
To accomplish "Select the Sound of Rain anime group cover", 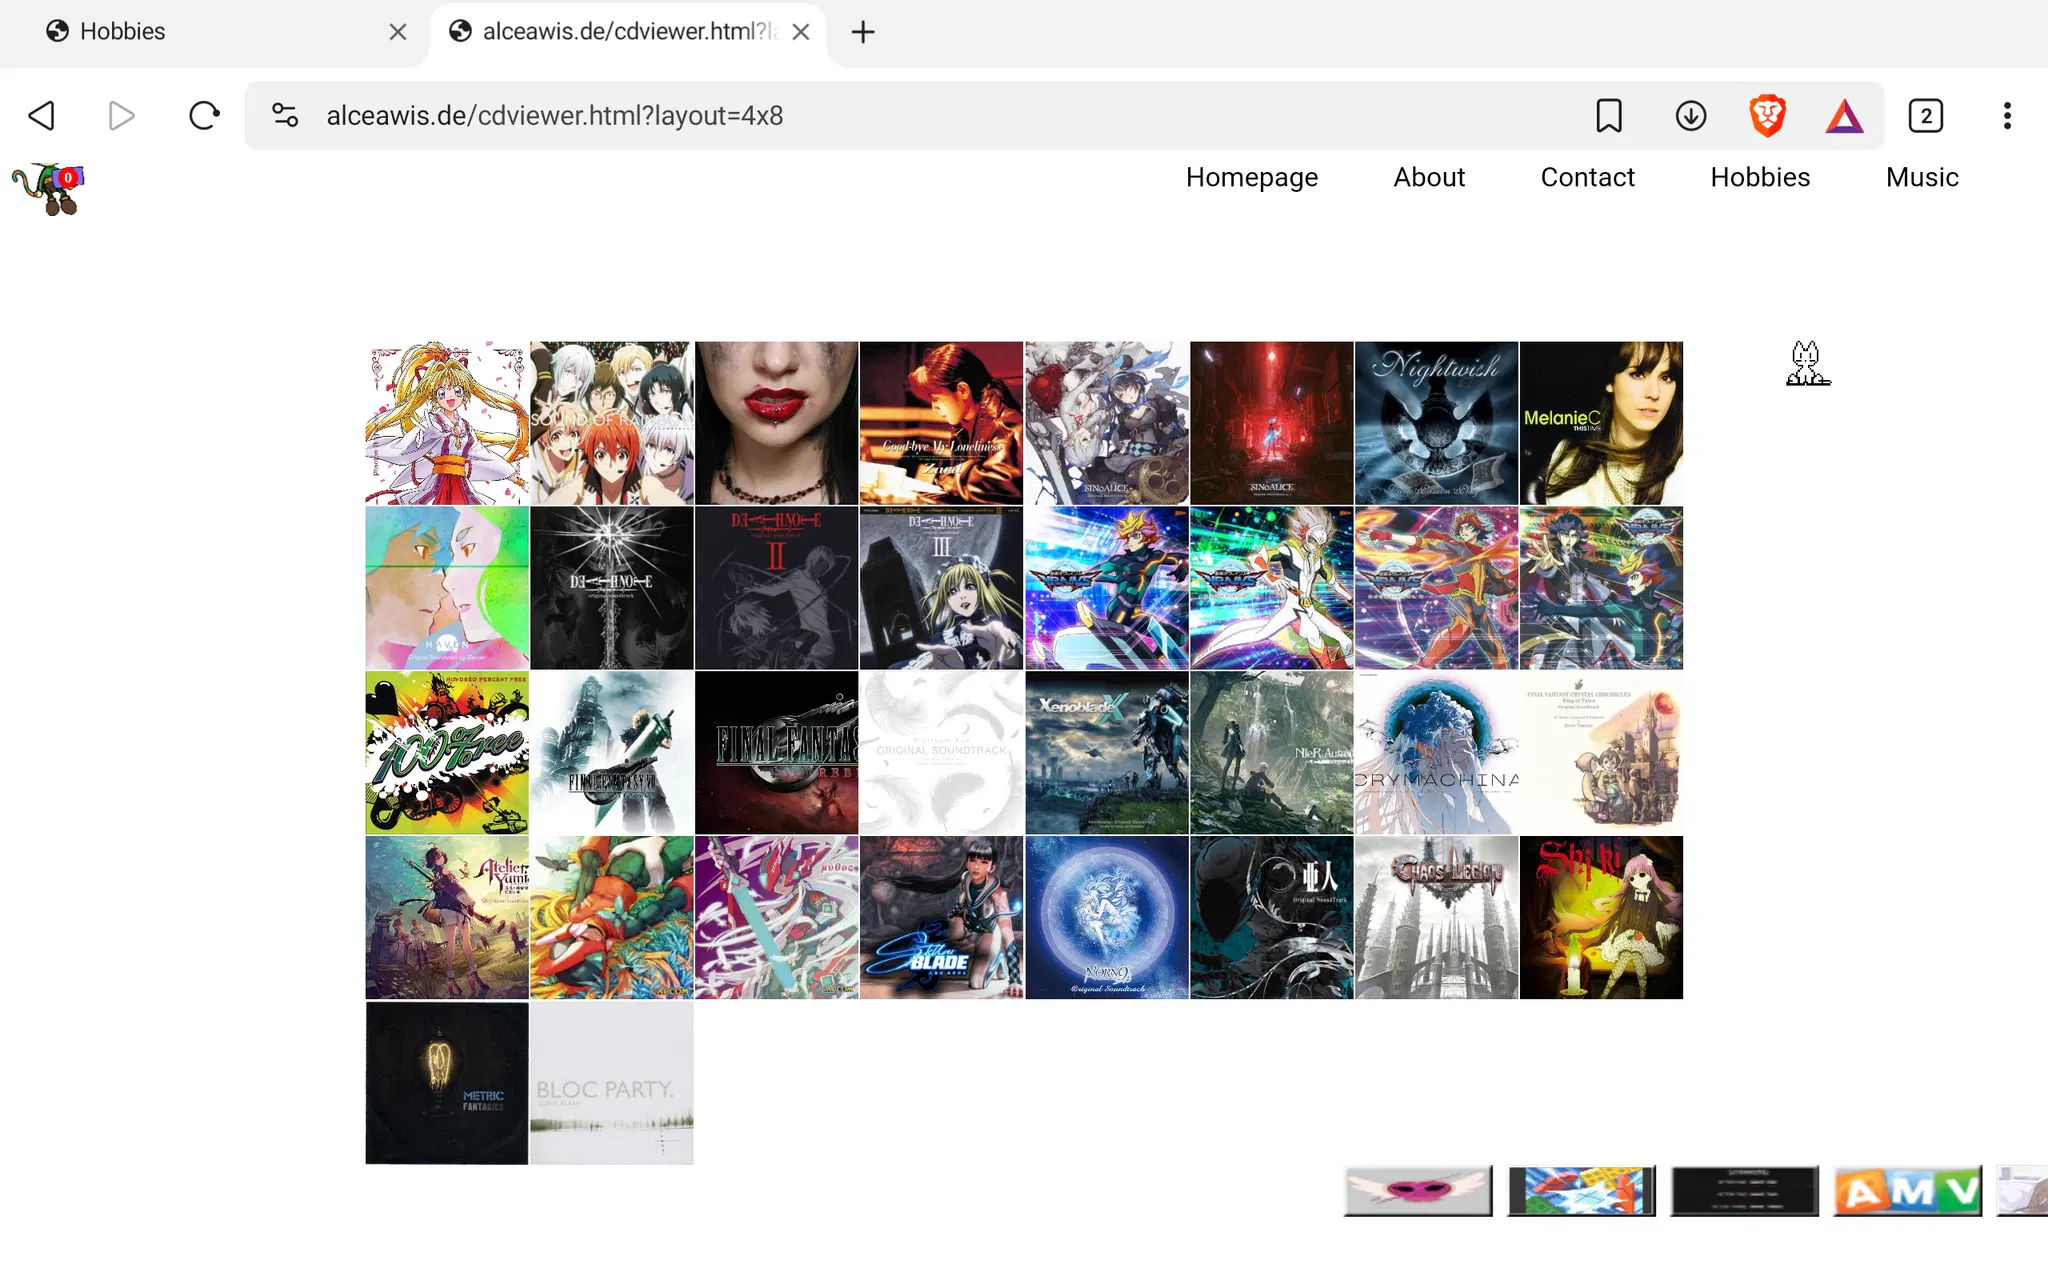I will pyautogui.click(x=611, y=423).
